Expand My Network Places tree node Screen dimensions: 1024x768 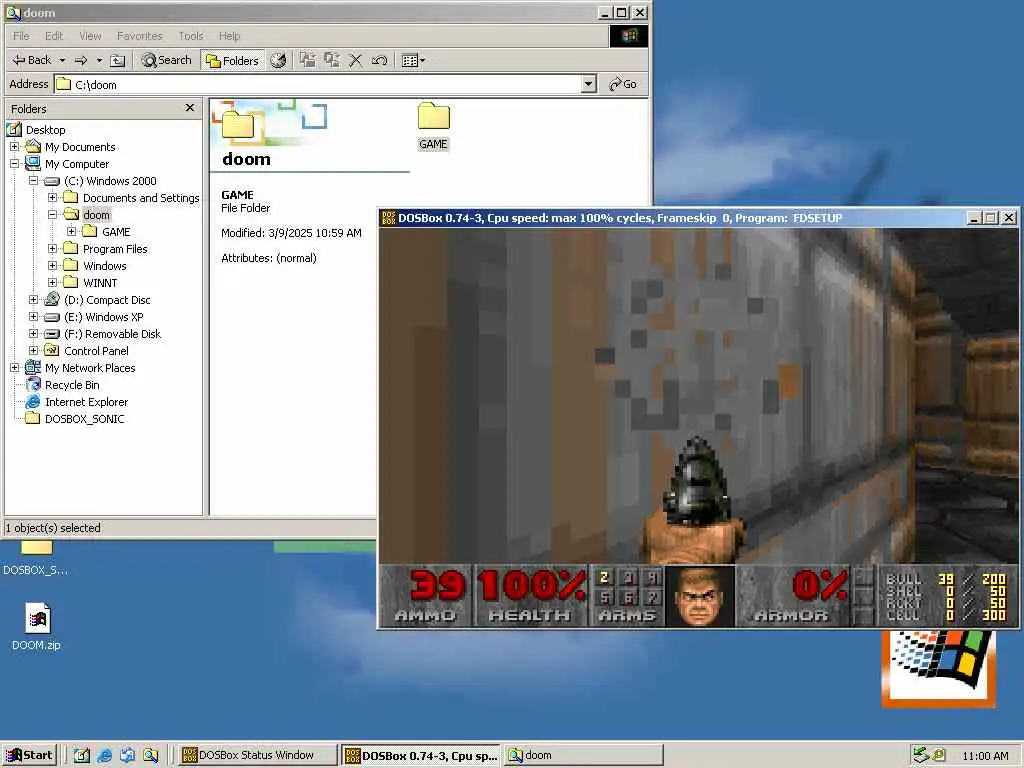(x=14, y=368)
